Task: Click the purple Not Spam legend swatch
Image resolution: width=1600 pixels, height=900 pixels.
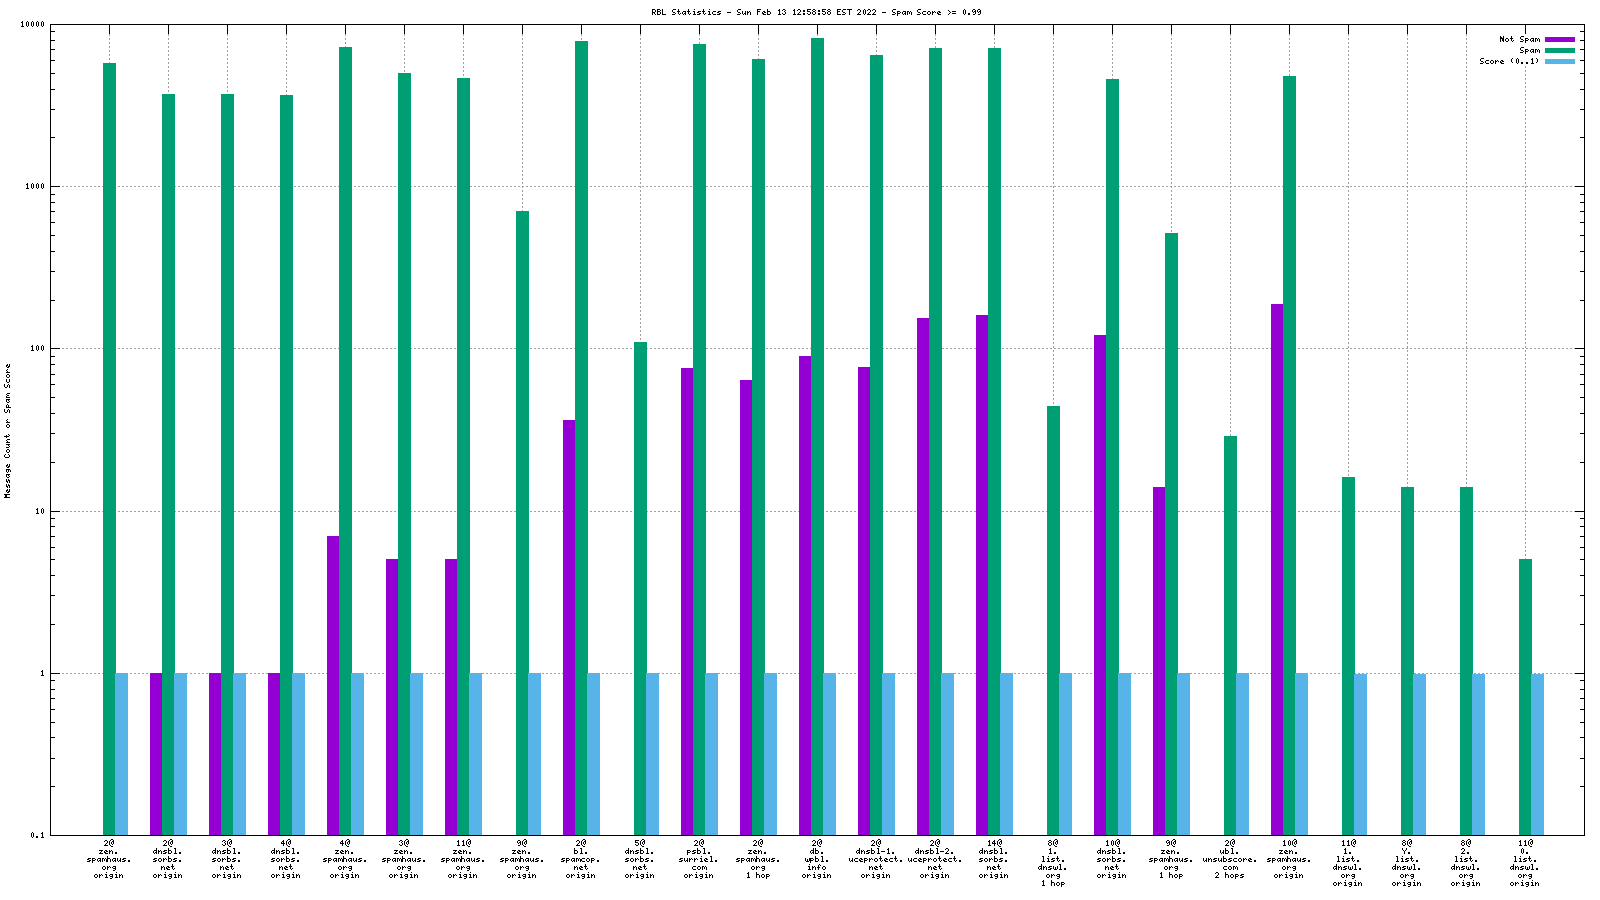Action: point(1559,40)
